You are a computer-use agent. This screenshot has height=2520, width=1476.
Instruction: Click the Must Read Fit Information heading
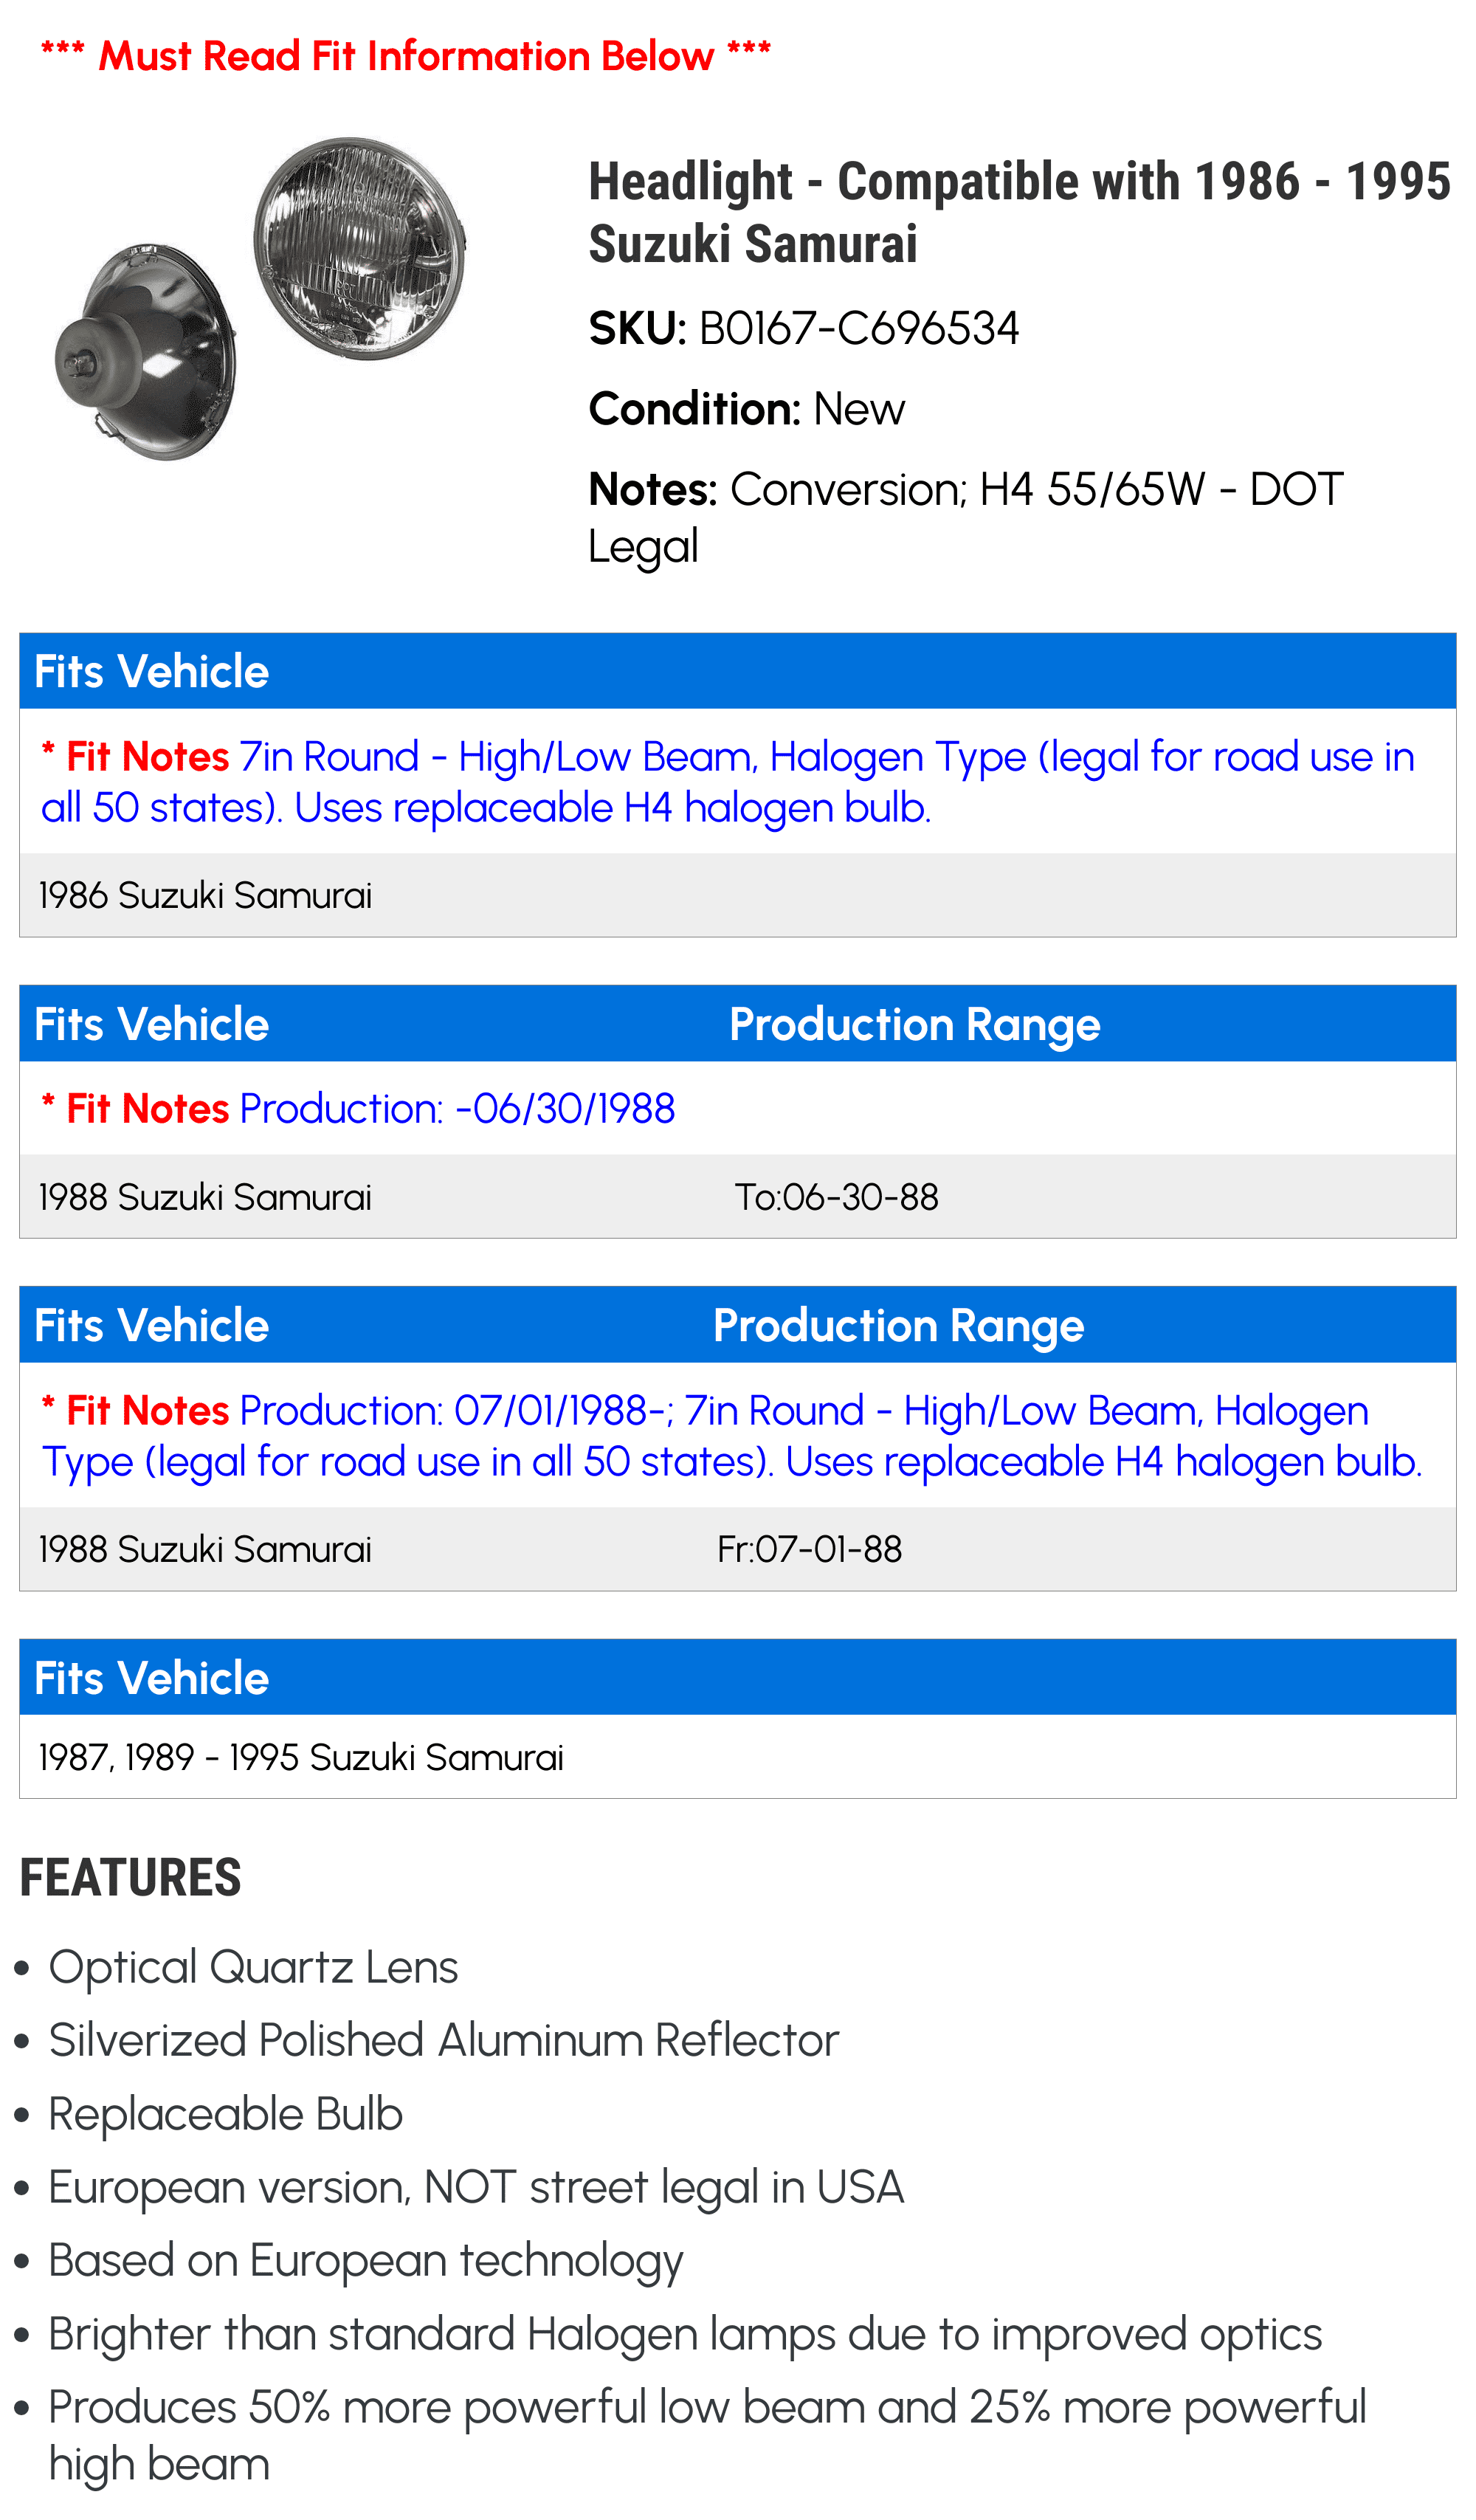[x=406, y=56]
